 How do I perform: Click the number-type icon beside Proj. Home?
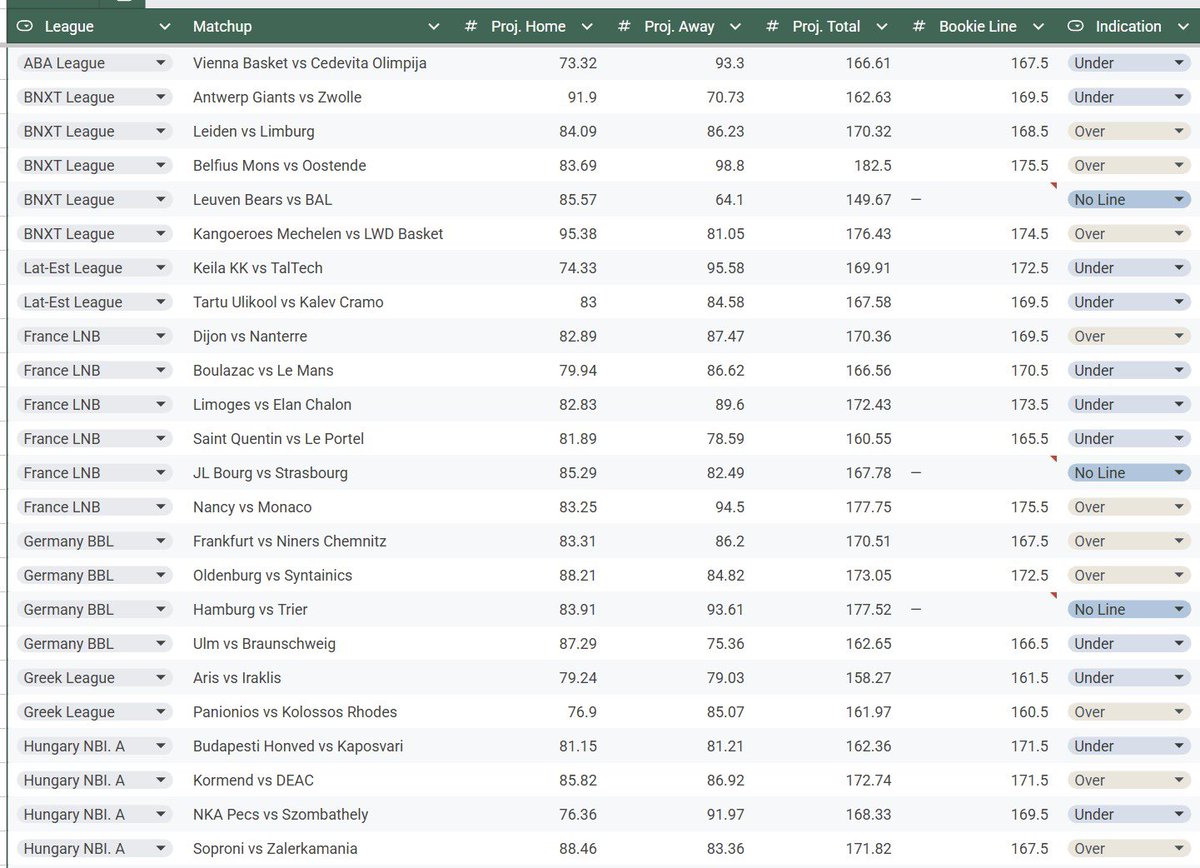pyautogui.click(x=471, y=26)
